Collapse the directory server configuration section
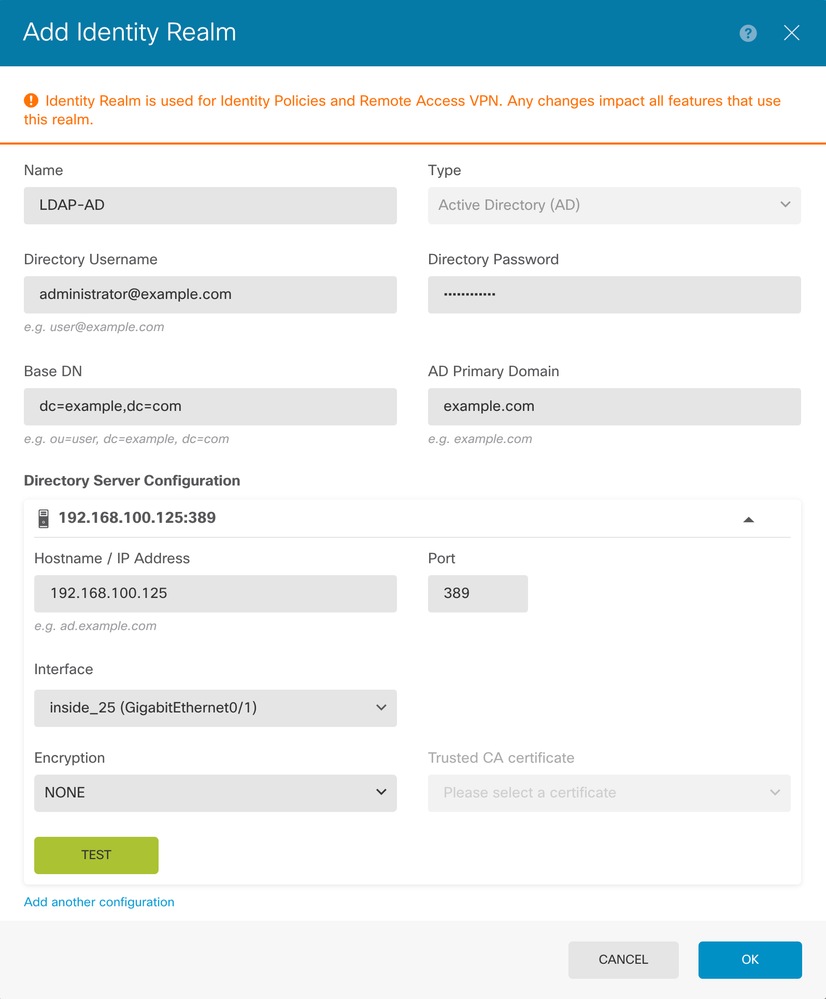 748,519
